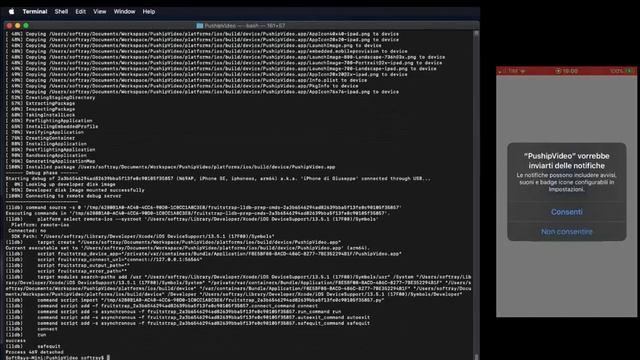Click the dialog description about notifiche
Screen dimensions: 640x360
click(x=567, y=182)
